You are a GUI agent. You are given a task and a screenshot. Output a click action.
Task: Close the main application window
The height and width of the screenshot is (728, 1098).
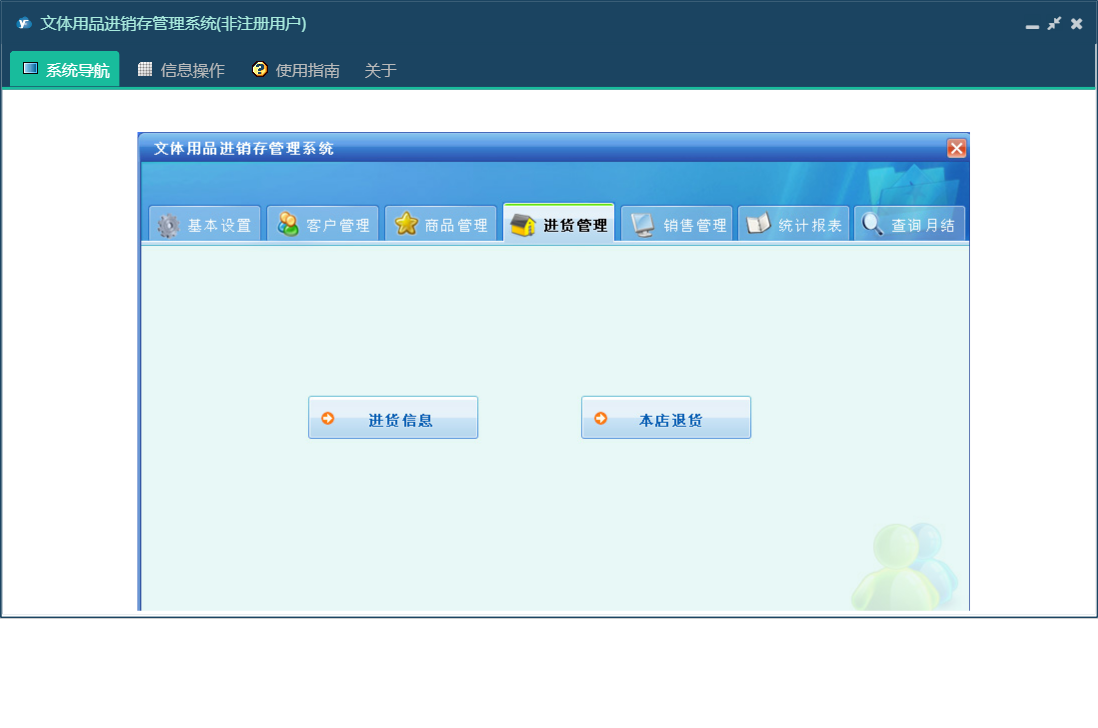(1077, 24)
